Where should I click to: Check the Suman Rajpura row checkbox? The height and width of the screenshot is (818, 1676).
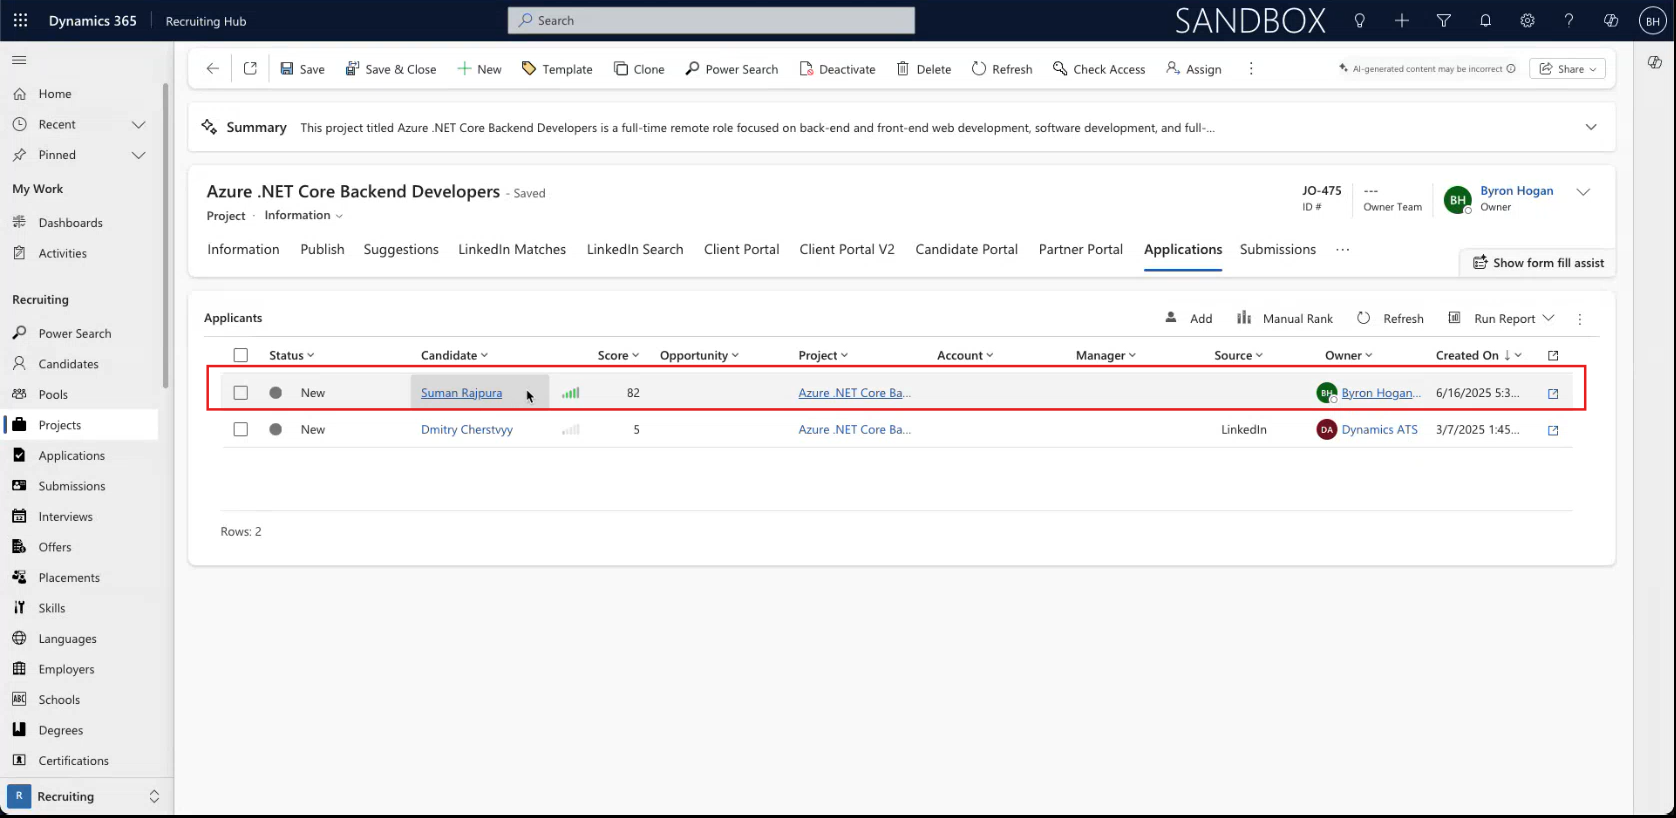click(x=241, y=393)
